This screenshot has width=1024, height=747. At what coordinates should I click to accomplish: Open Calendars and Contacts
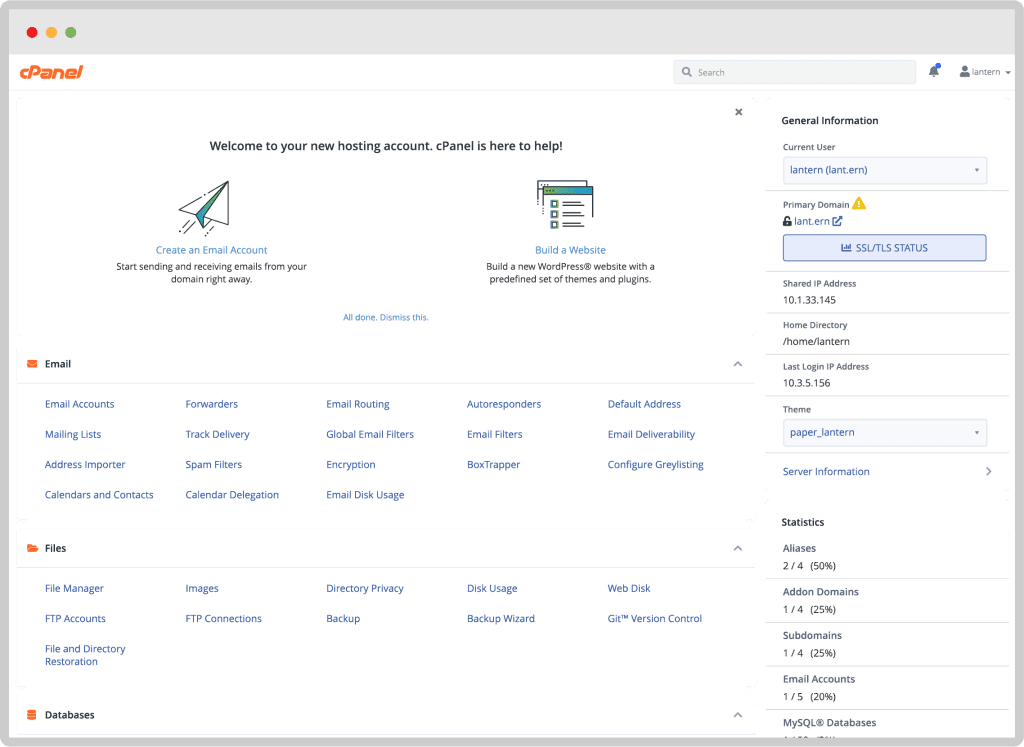coord(99,495)
